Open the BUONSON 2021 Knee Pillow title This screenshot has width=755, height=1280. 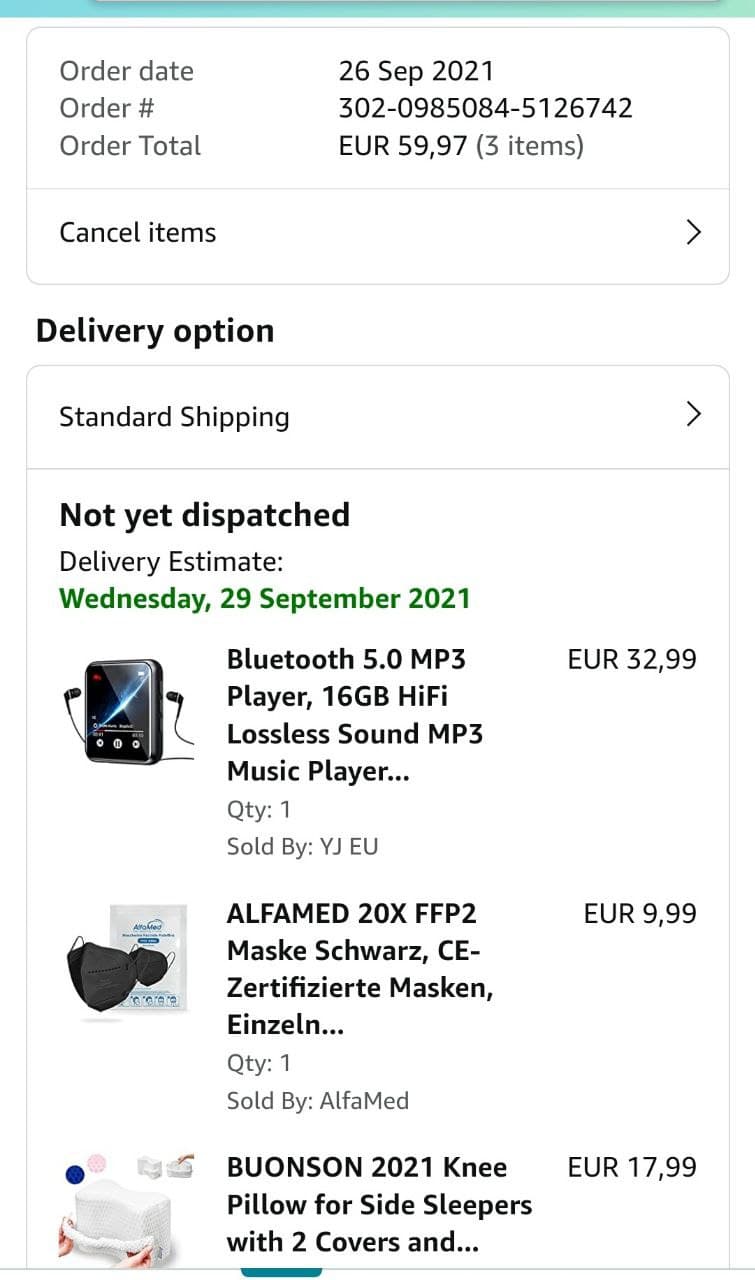click(x=379, y=1205)
